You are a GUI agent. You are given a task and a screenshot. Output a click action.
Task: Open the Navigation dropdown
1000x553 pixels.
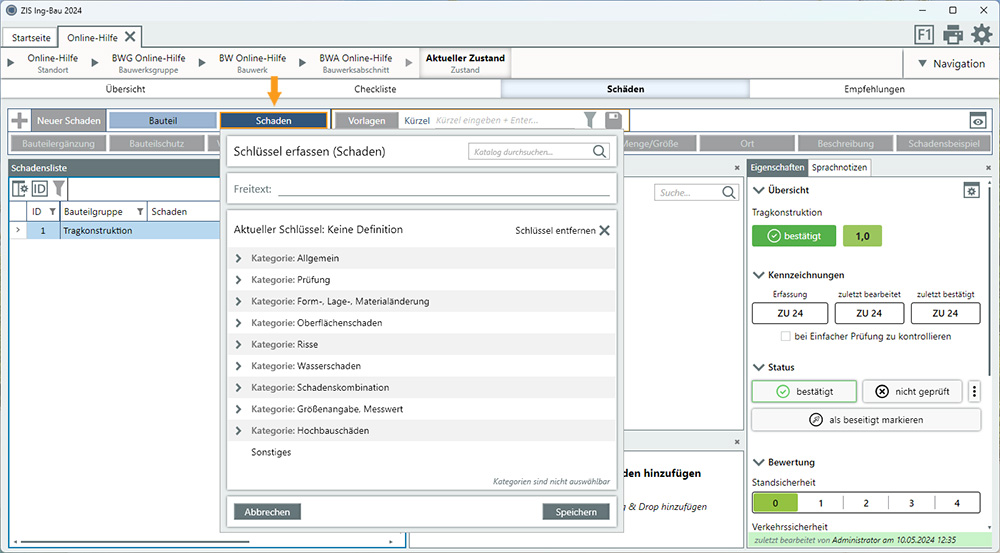(950, 64)
